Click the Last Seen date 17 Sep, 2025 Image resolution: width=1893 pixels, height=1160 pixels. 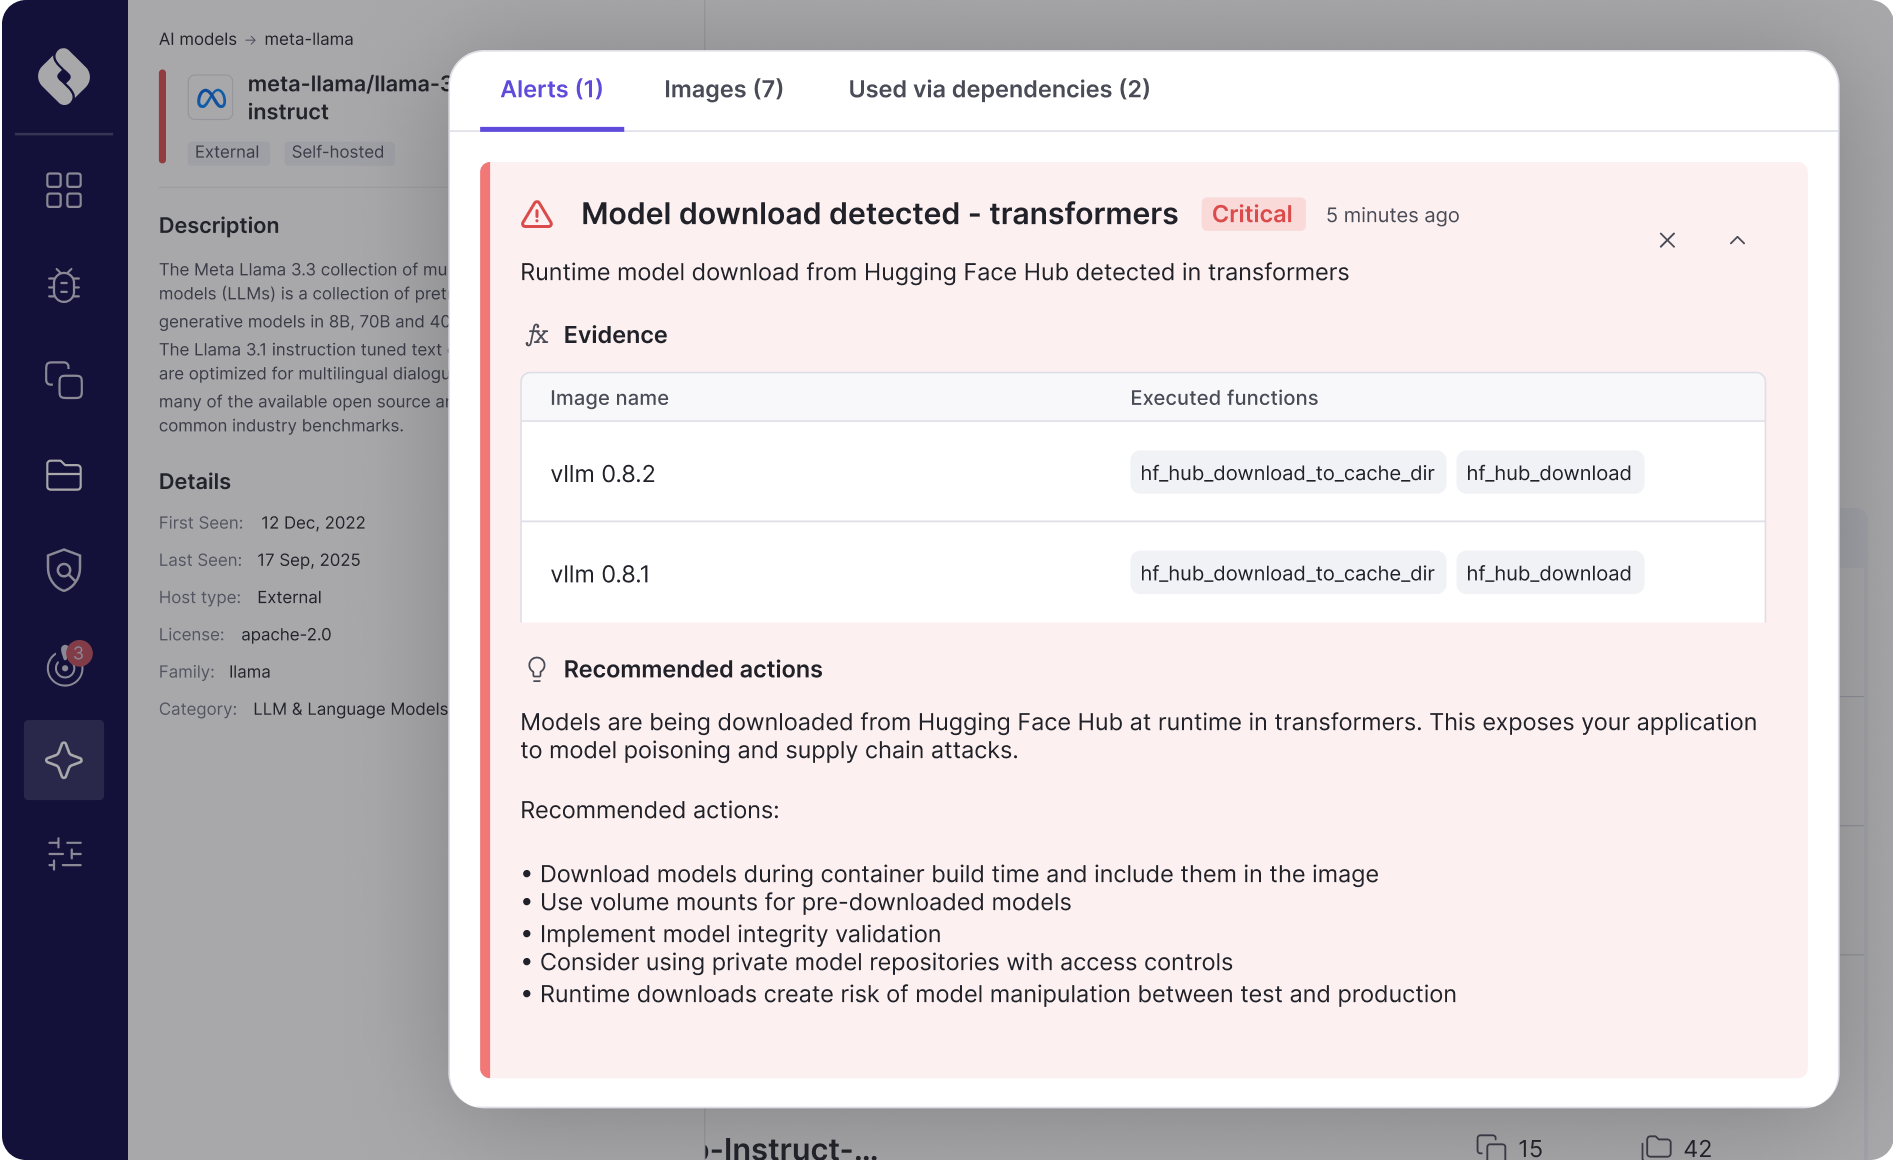click(309, 560)
